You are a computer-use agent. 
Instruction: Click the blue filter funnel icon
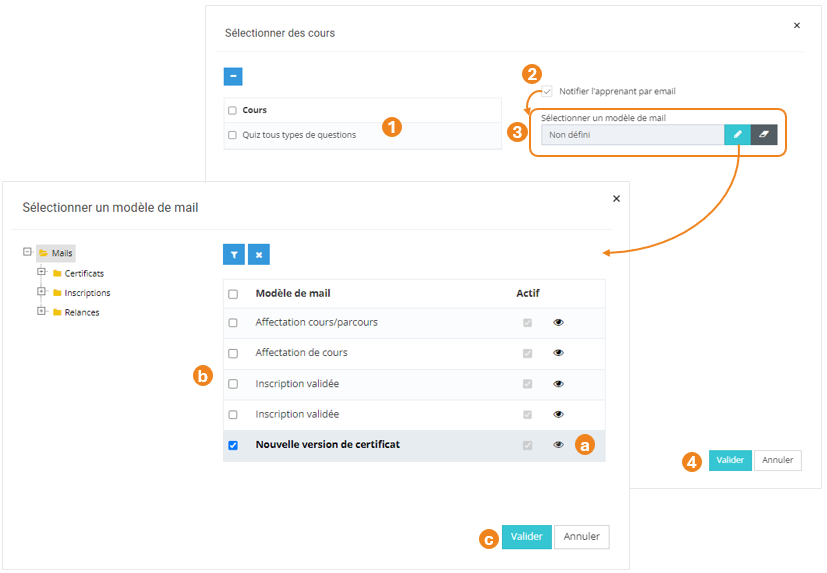point(234,255)
